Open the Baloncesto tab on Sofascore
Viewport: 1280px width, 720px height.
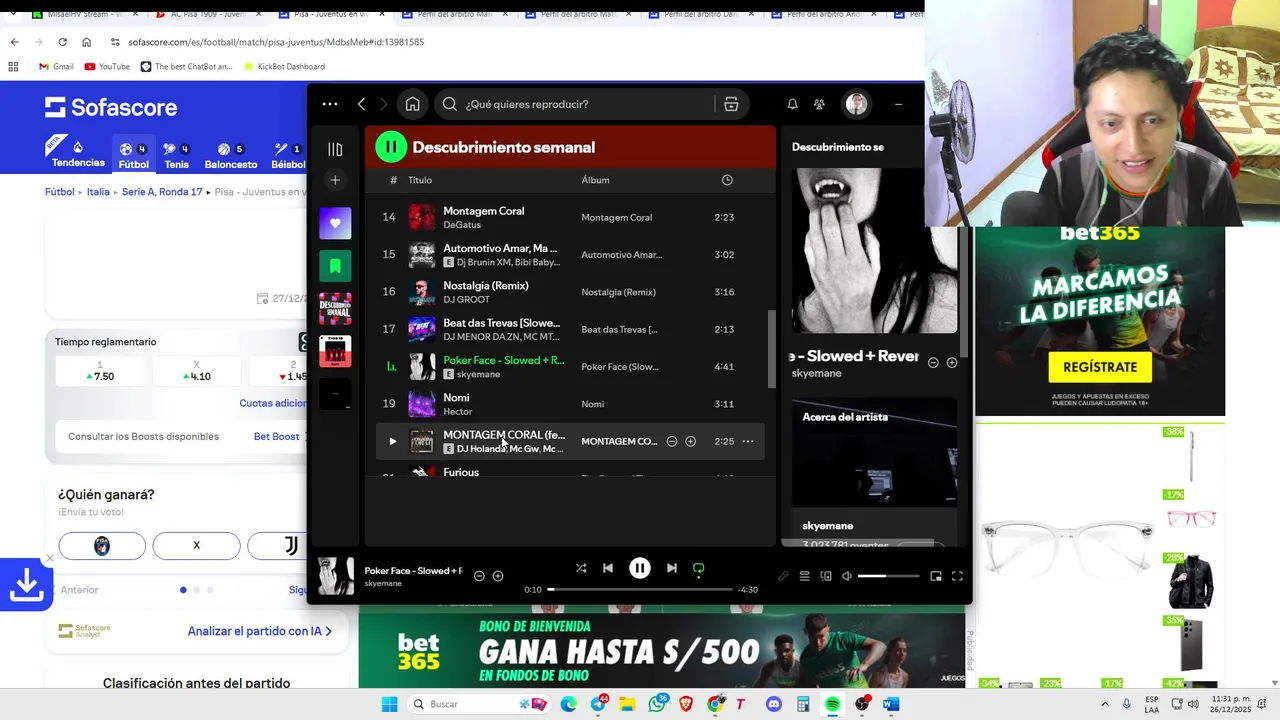[231, 155]
